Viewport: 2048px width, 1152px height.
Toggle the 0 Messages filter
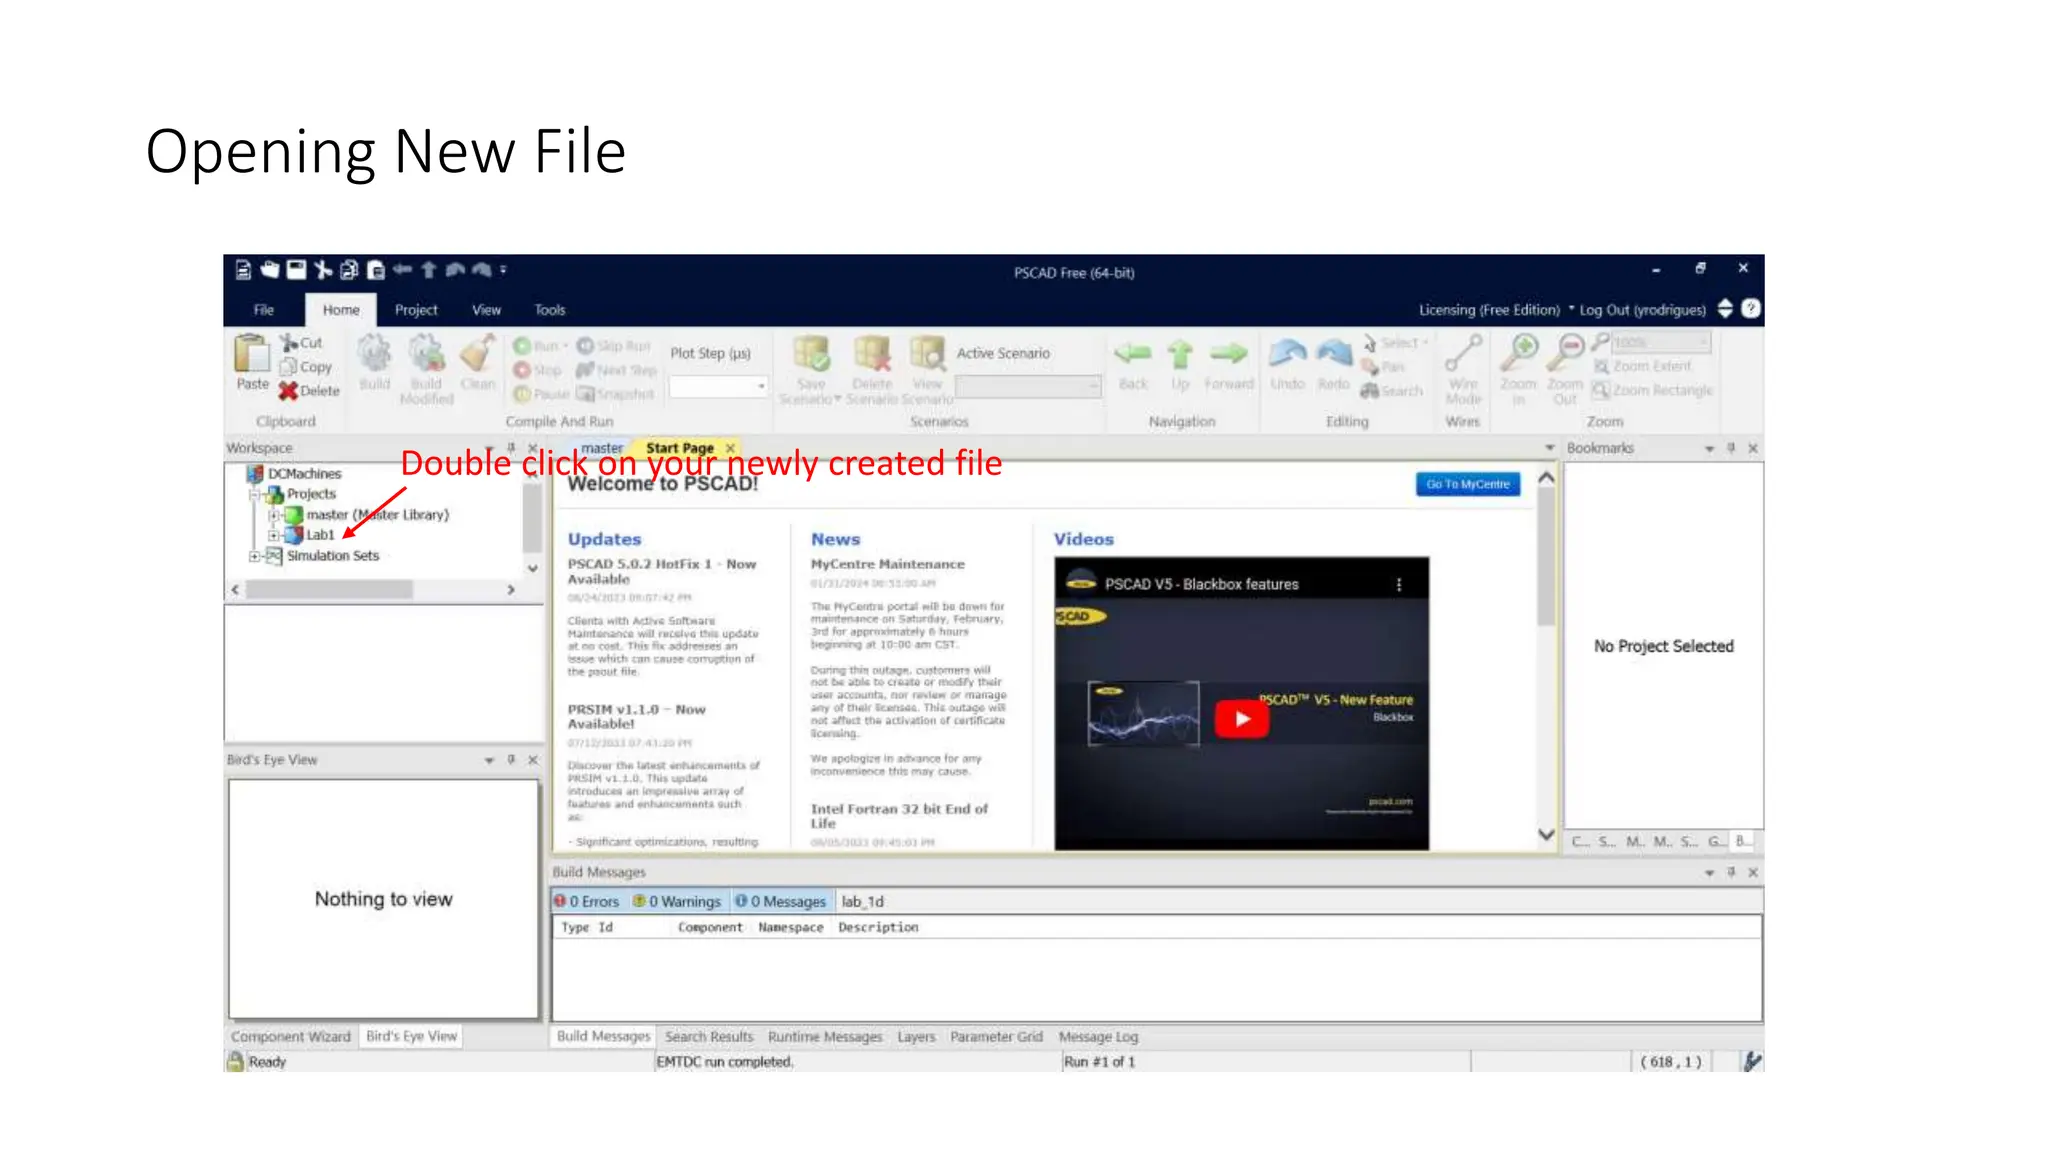781,901
